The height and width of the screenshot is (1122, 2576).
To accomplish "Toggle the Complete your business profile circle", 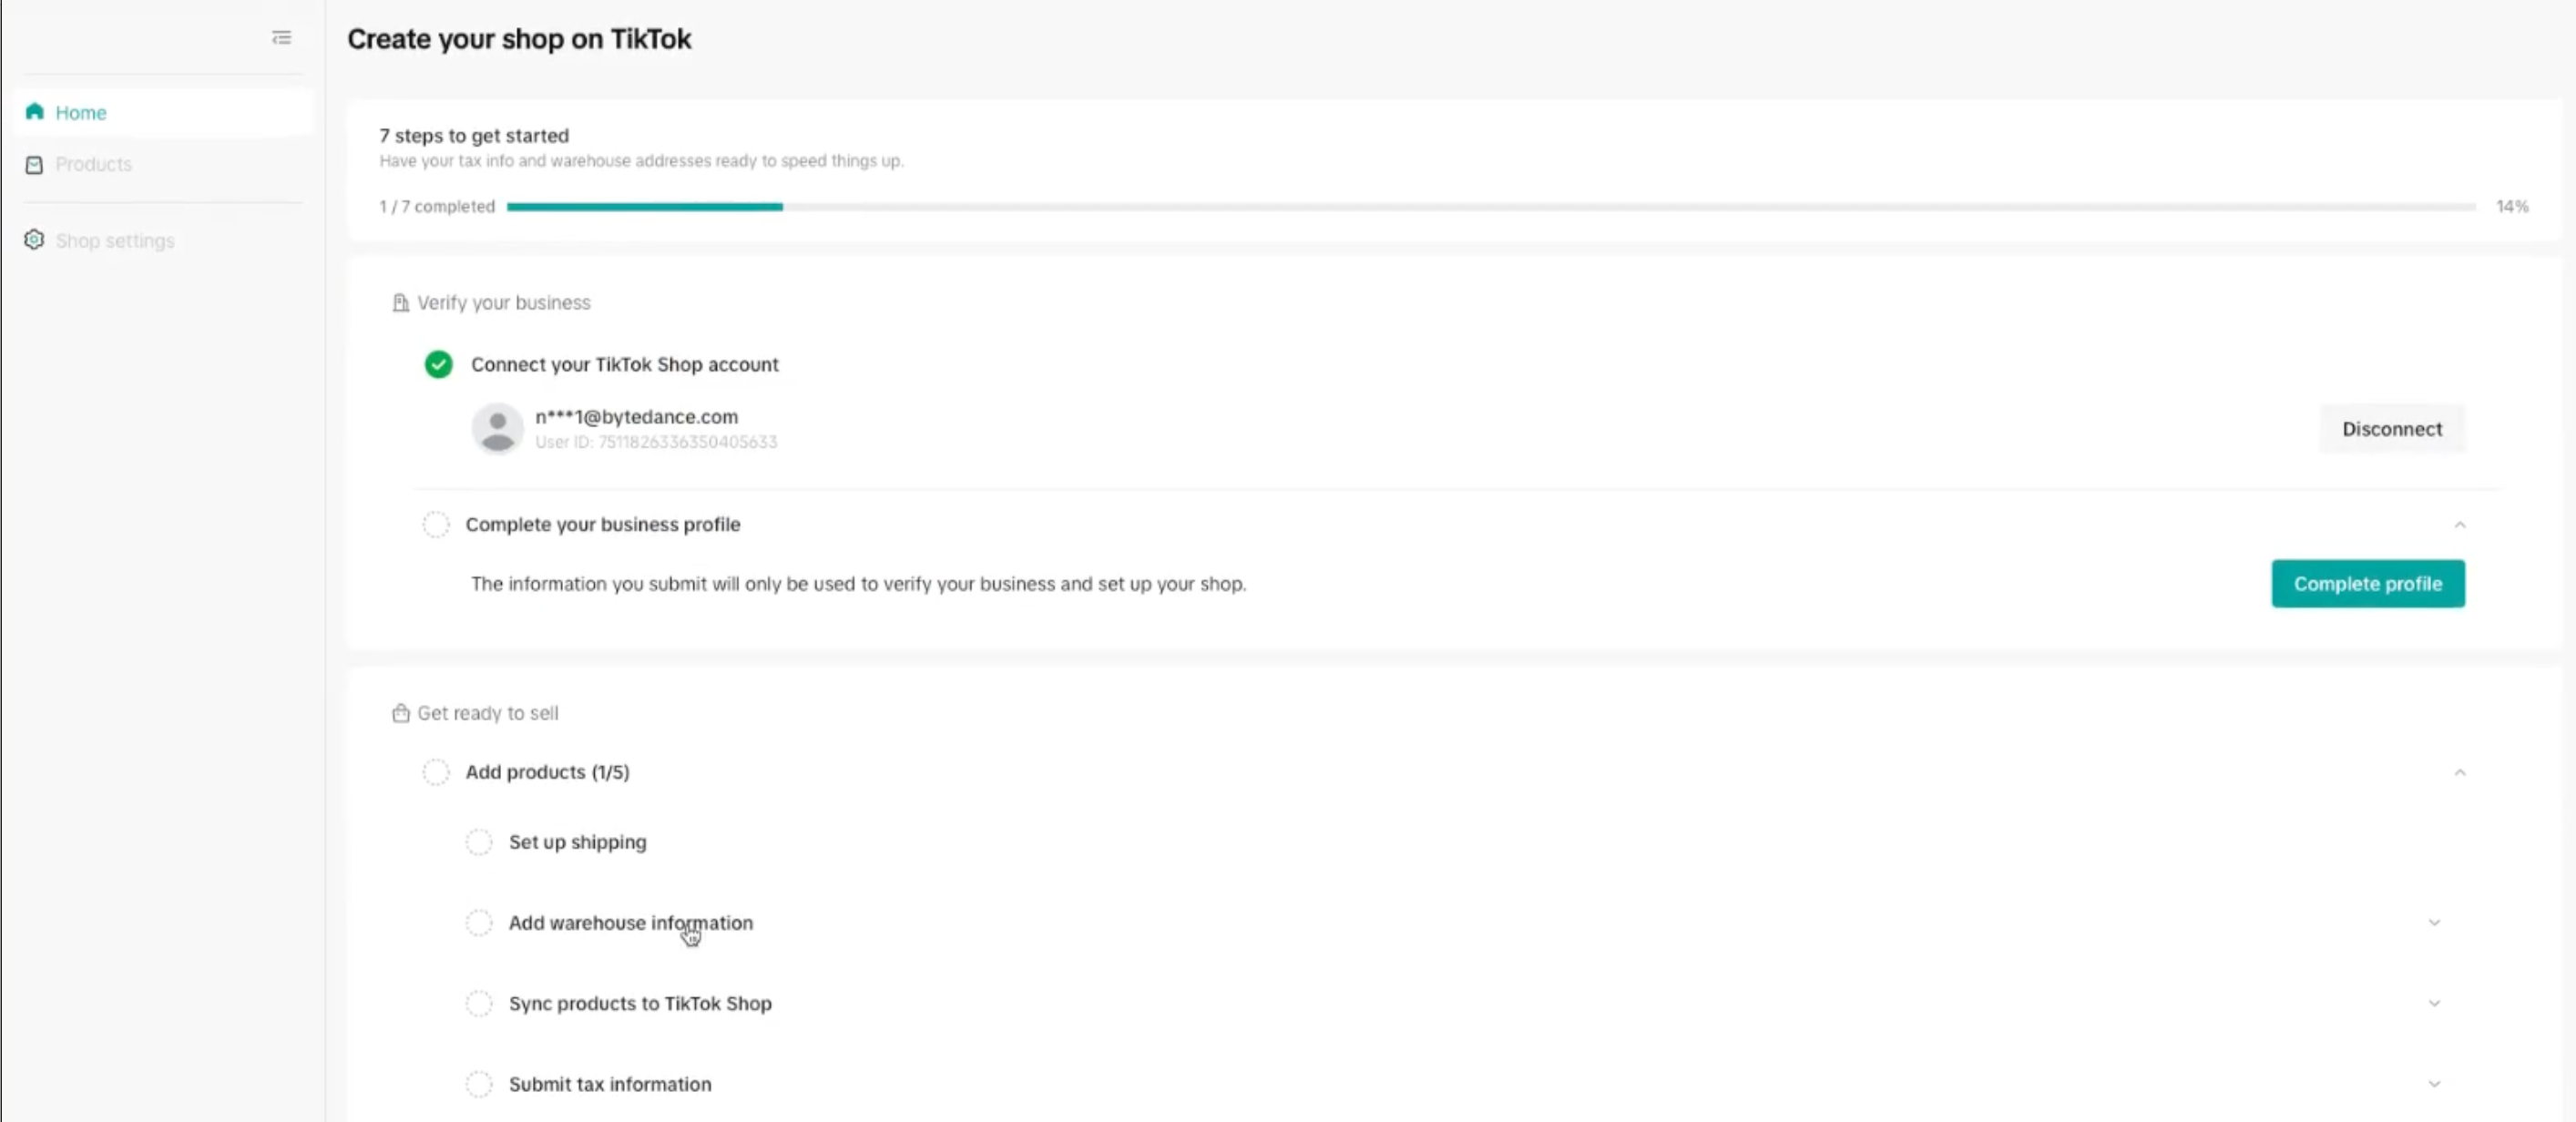I will (436, 524).
